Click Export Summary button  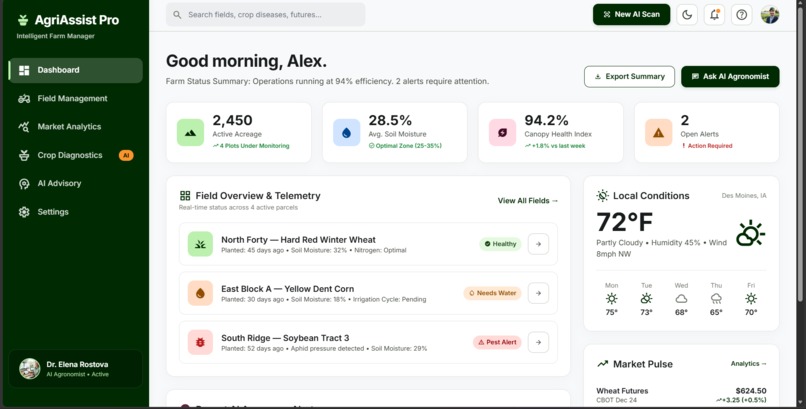629,77
